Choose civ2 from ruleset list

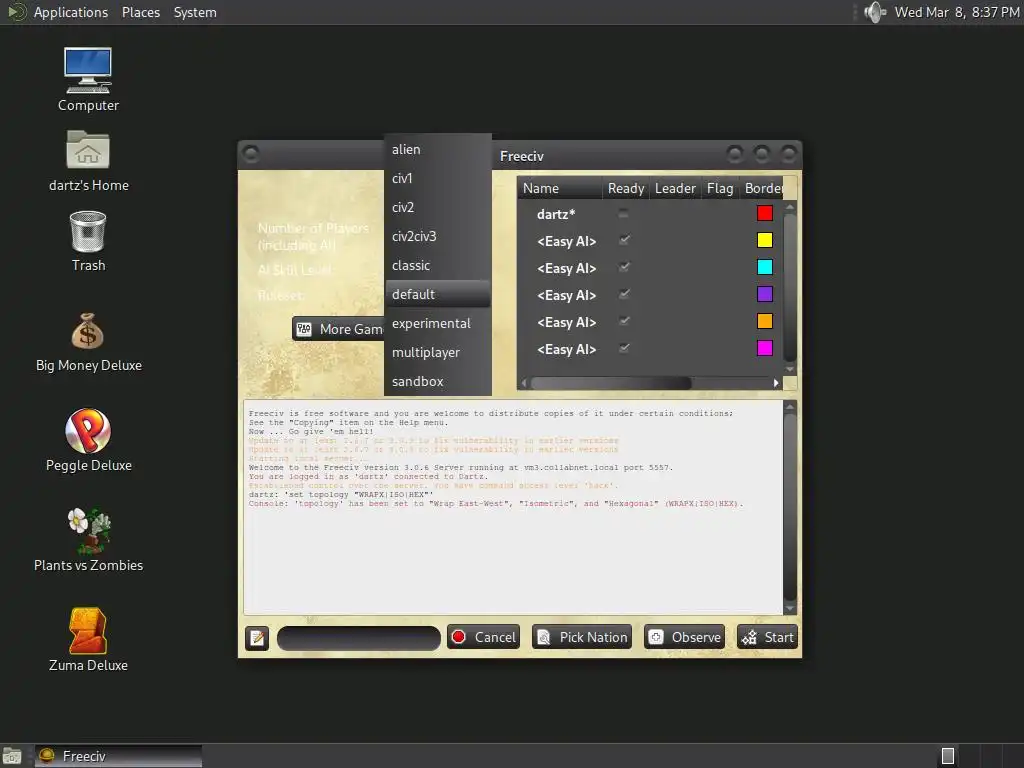pos(438,207)
